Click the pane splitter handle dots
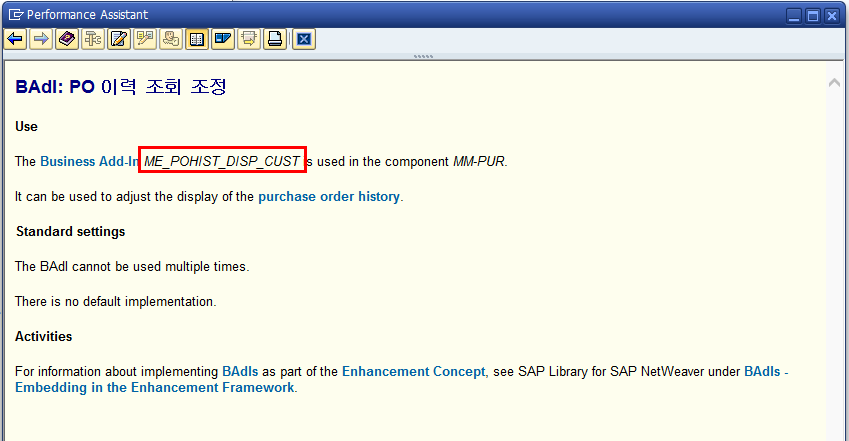 (x=423, y=56)
